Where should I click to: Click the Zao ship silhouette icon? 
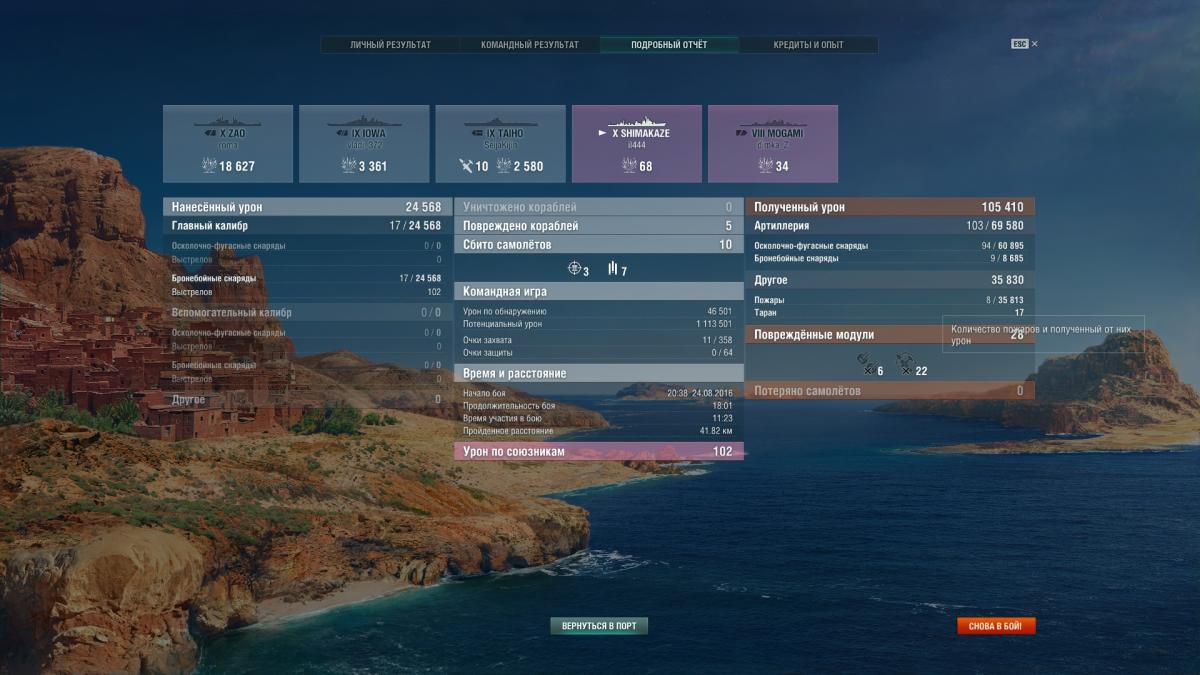228,120
